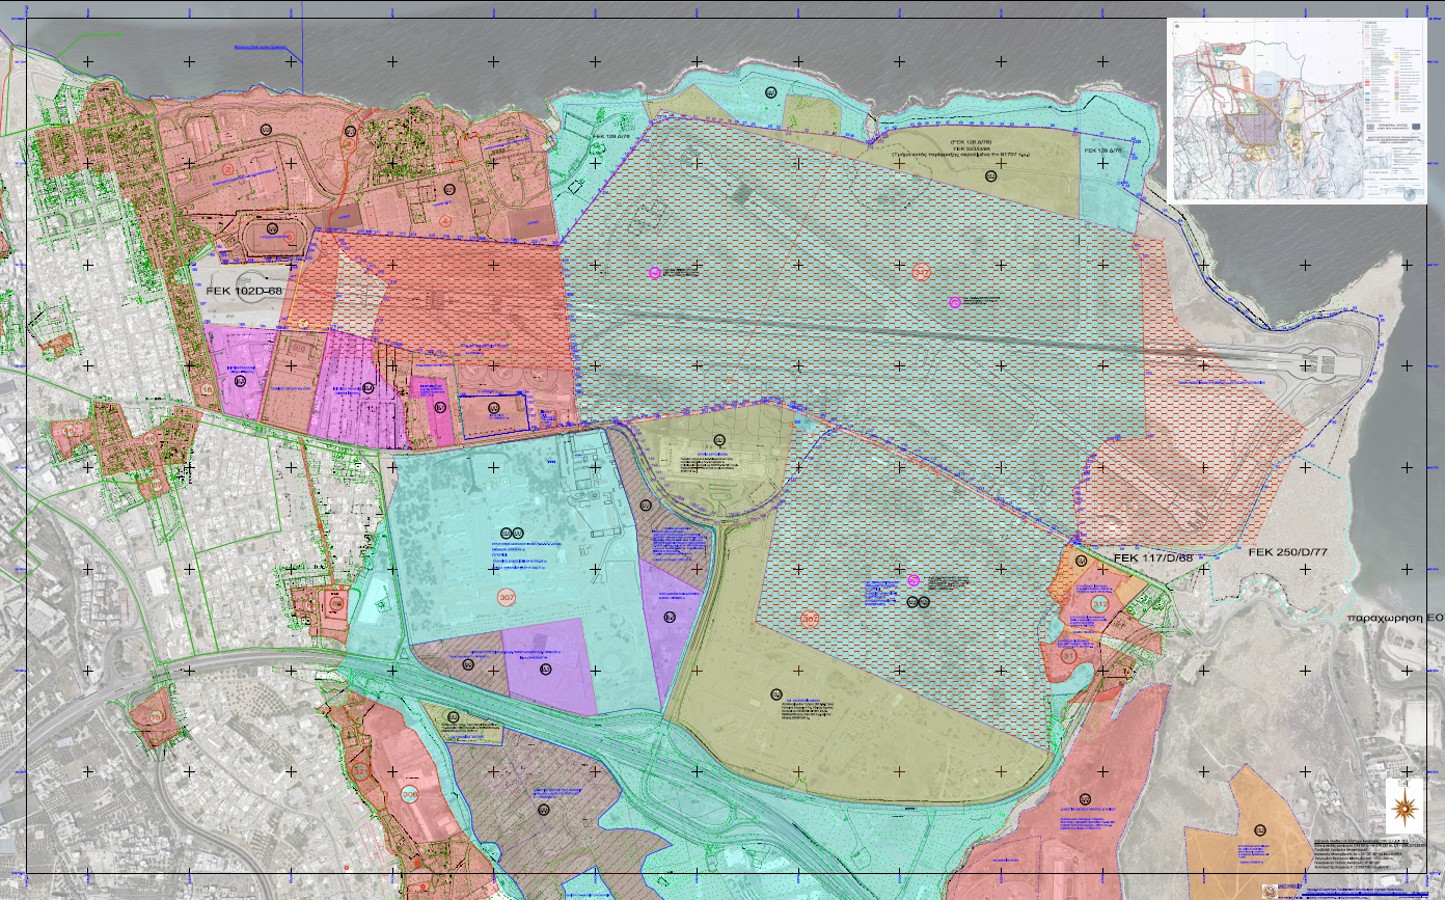Screen dimensions: 1445x900
Task: Select the black marker in the orange zone
Action: tap(1260, 828)
